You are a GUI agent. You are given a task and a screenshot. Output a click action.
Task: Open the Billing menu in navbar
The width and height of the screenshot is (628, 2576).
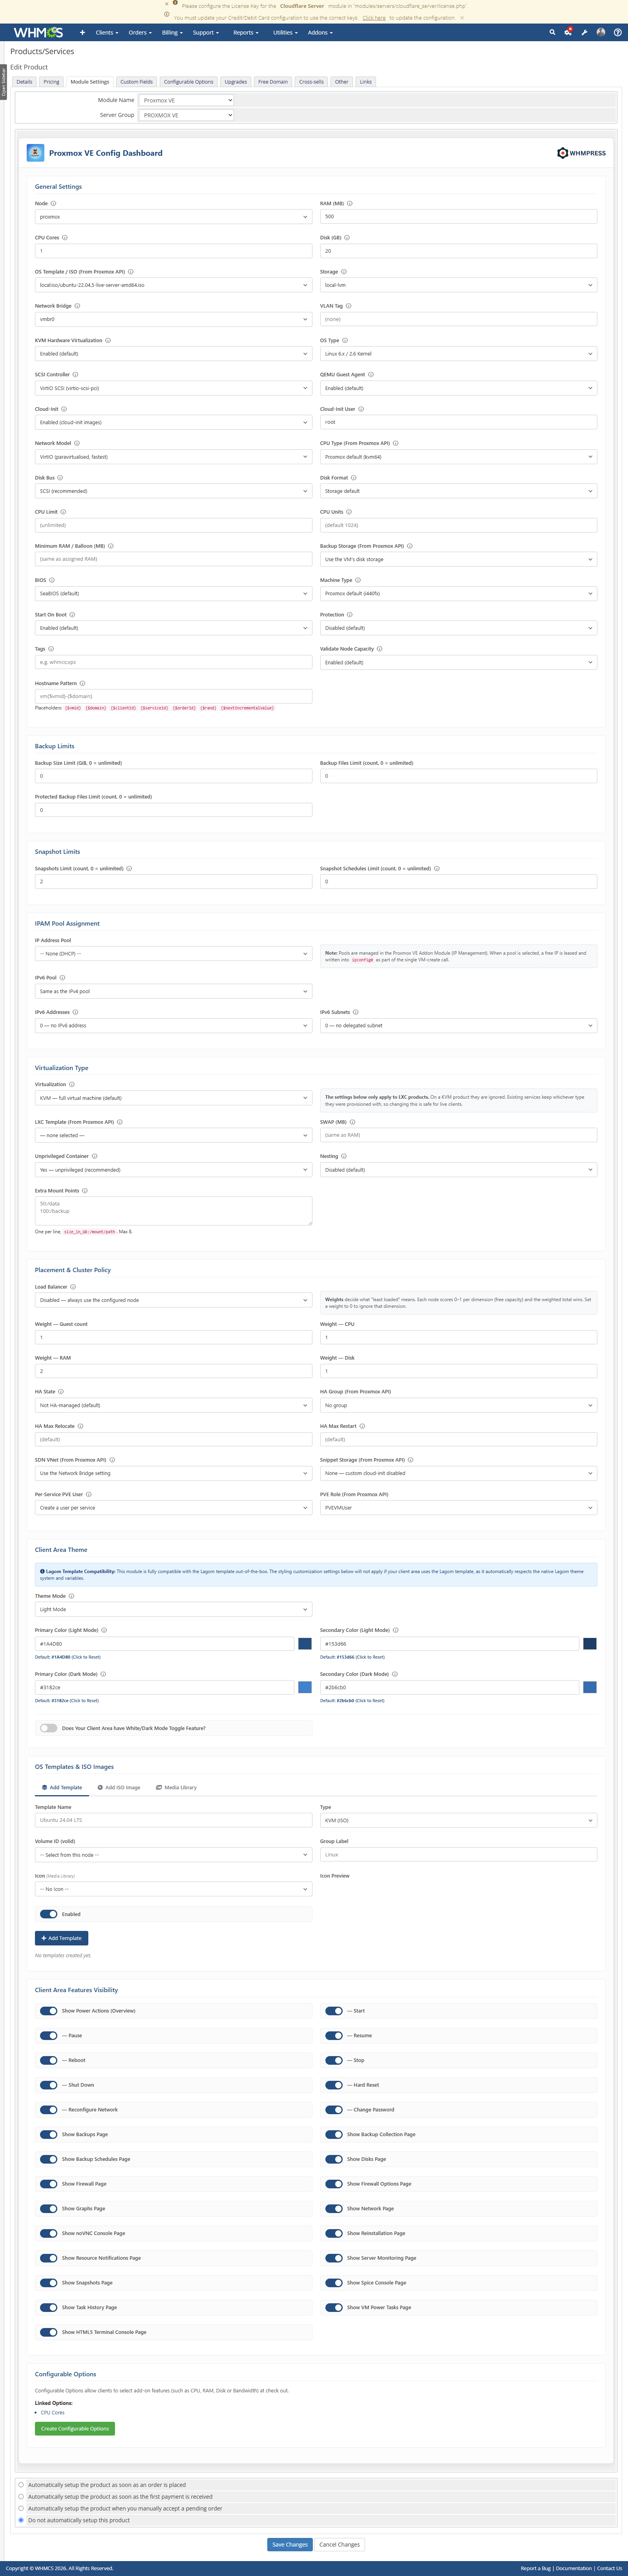(172, 32)
